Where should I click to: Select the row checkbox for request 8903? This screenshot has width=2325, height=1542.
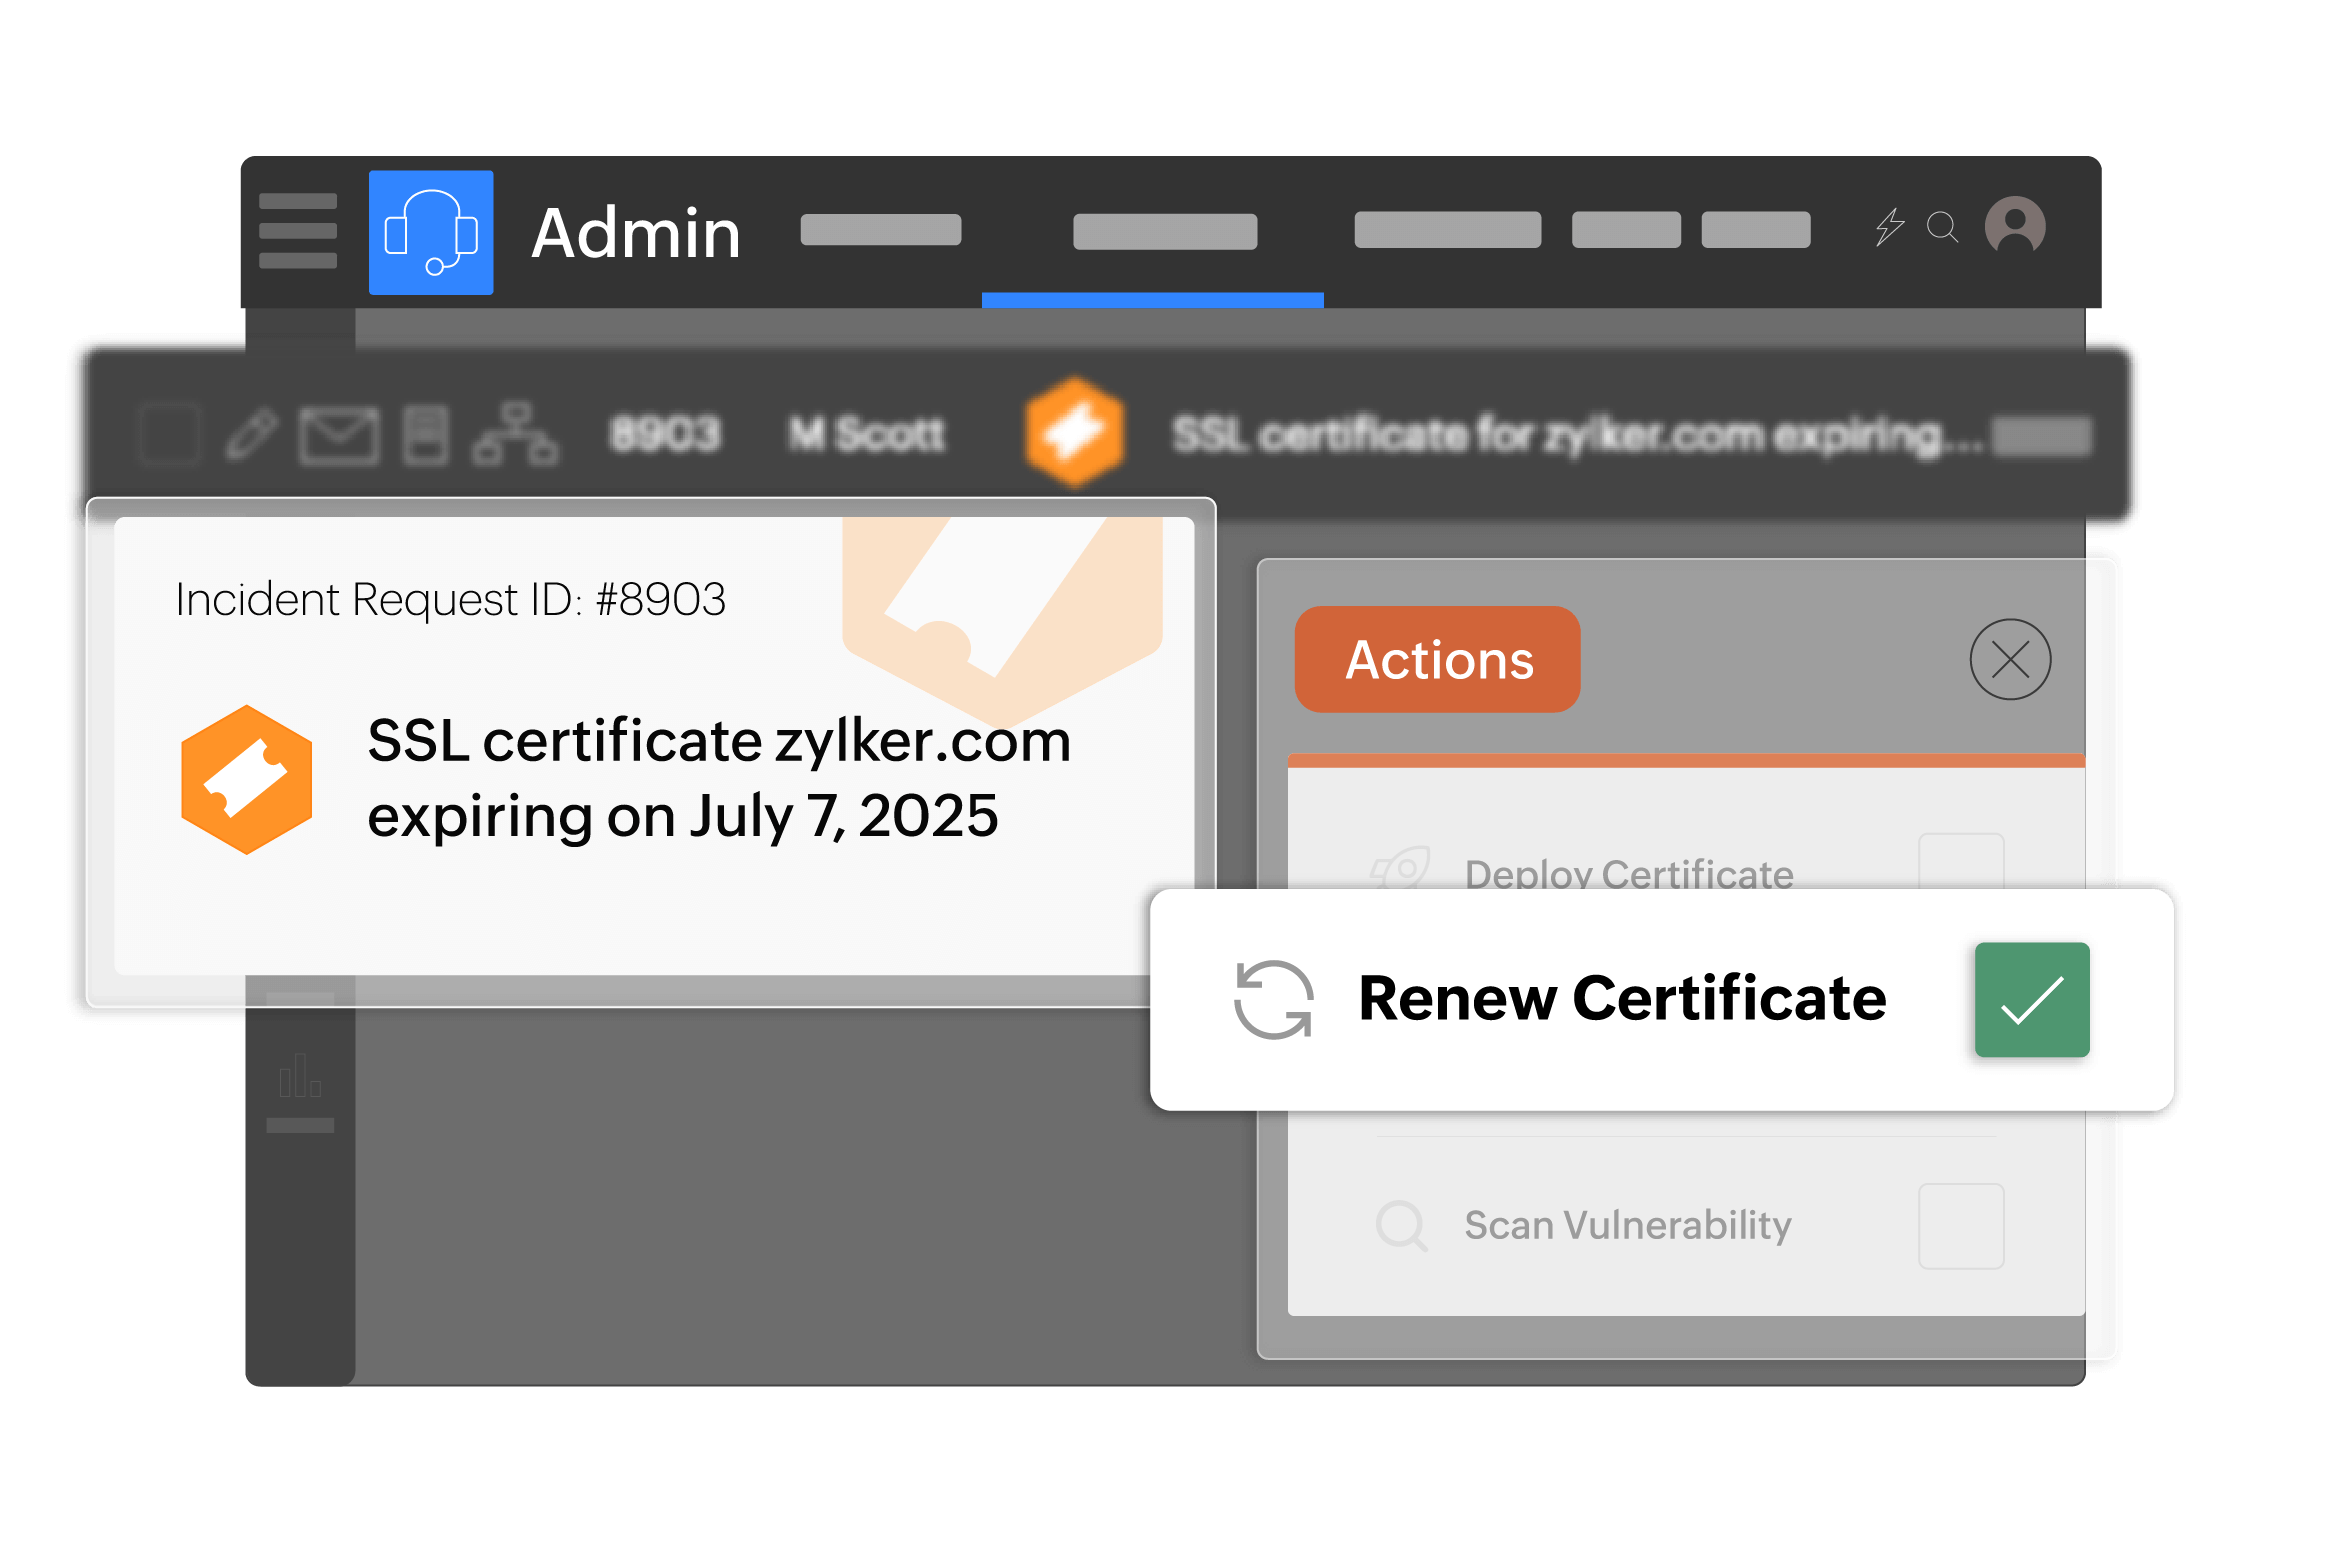pos(170,435)
